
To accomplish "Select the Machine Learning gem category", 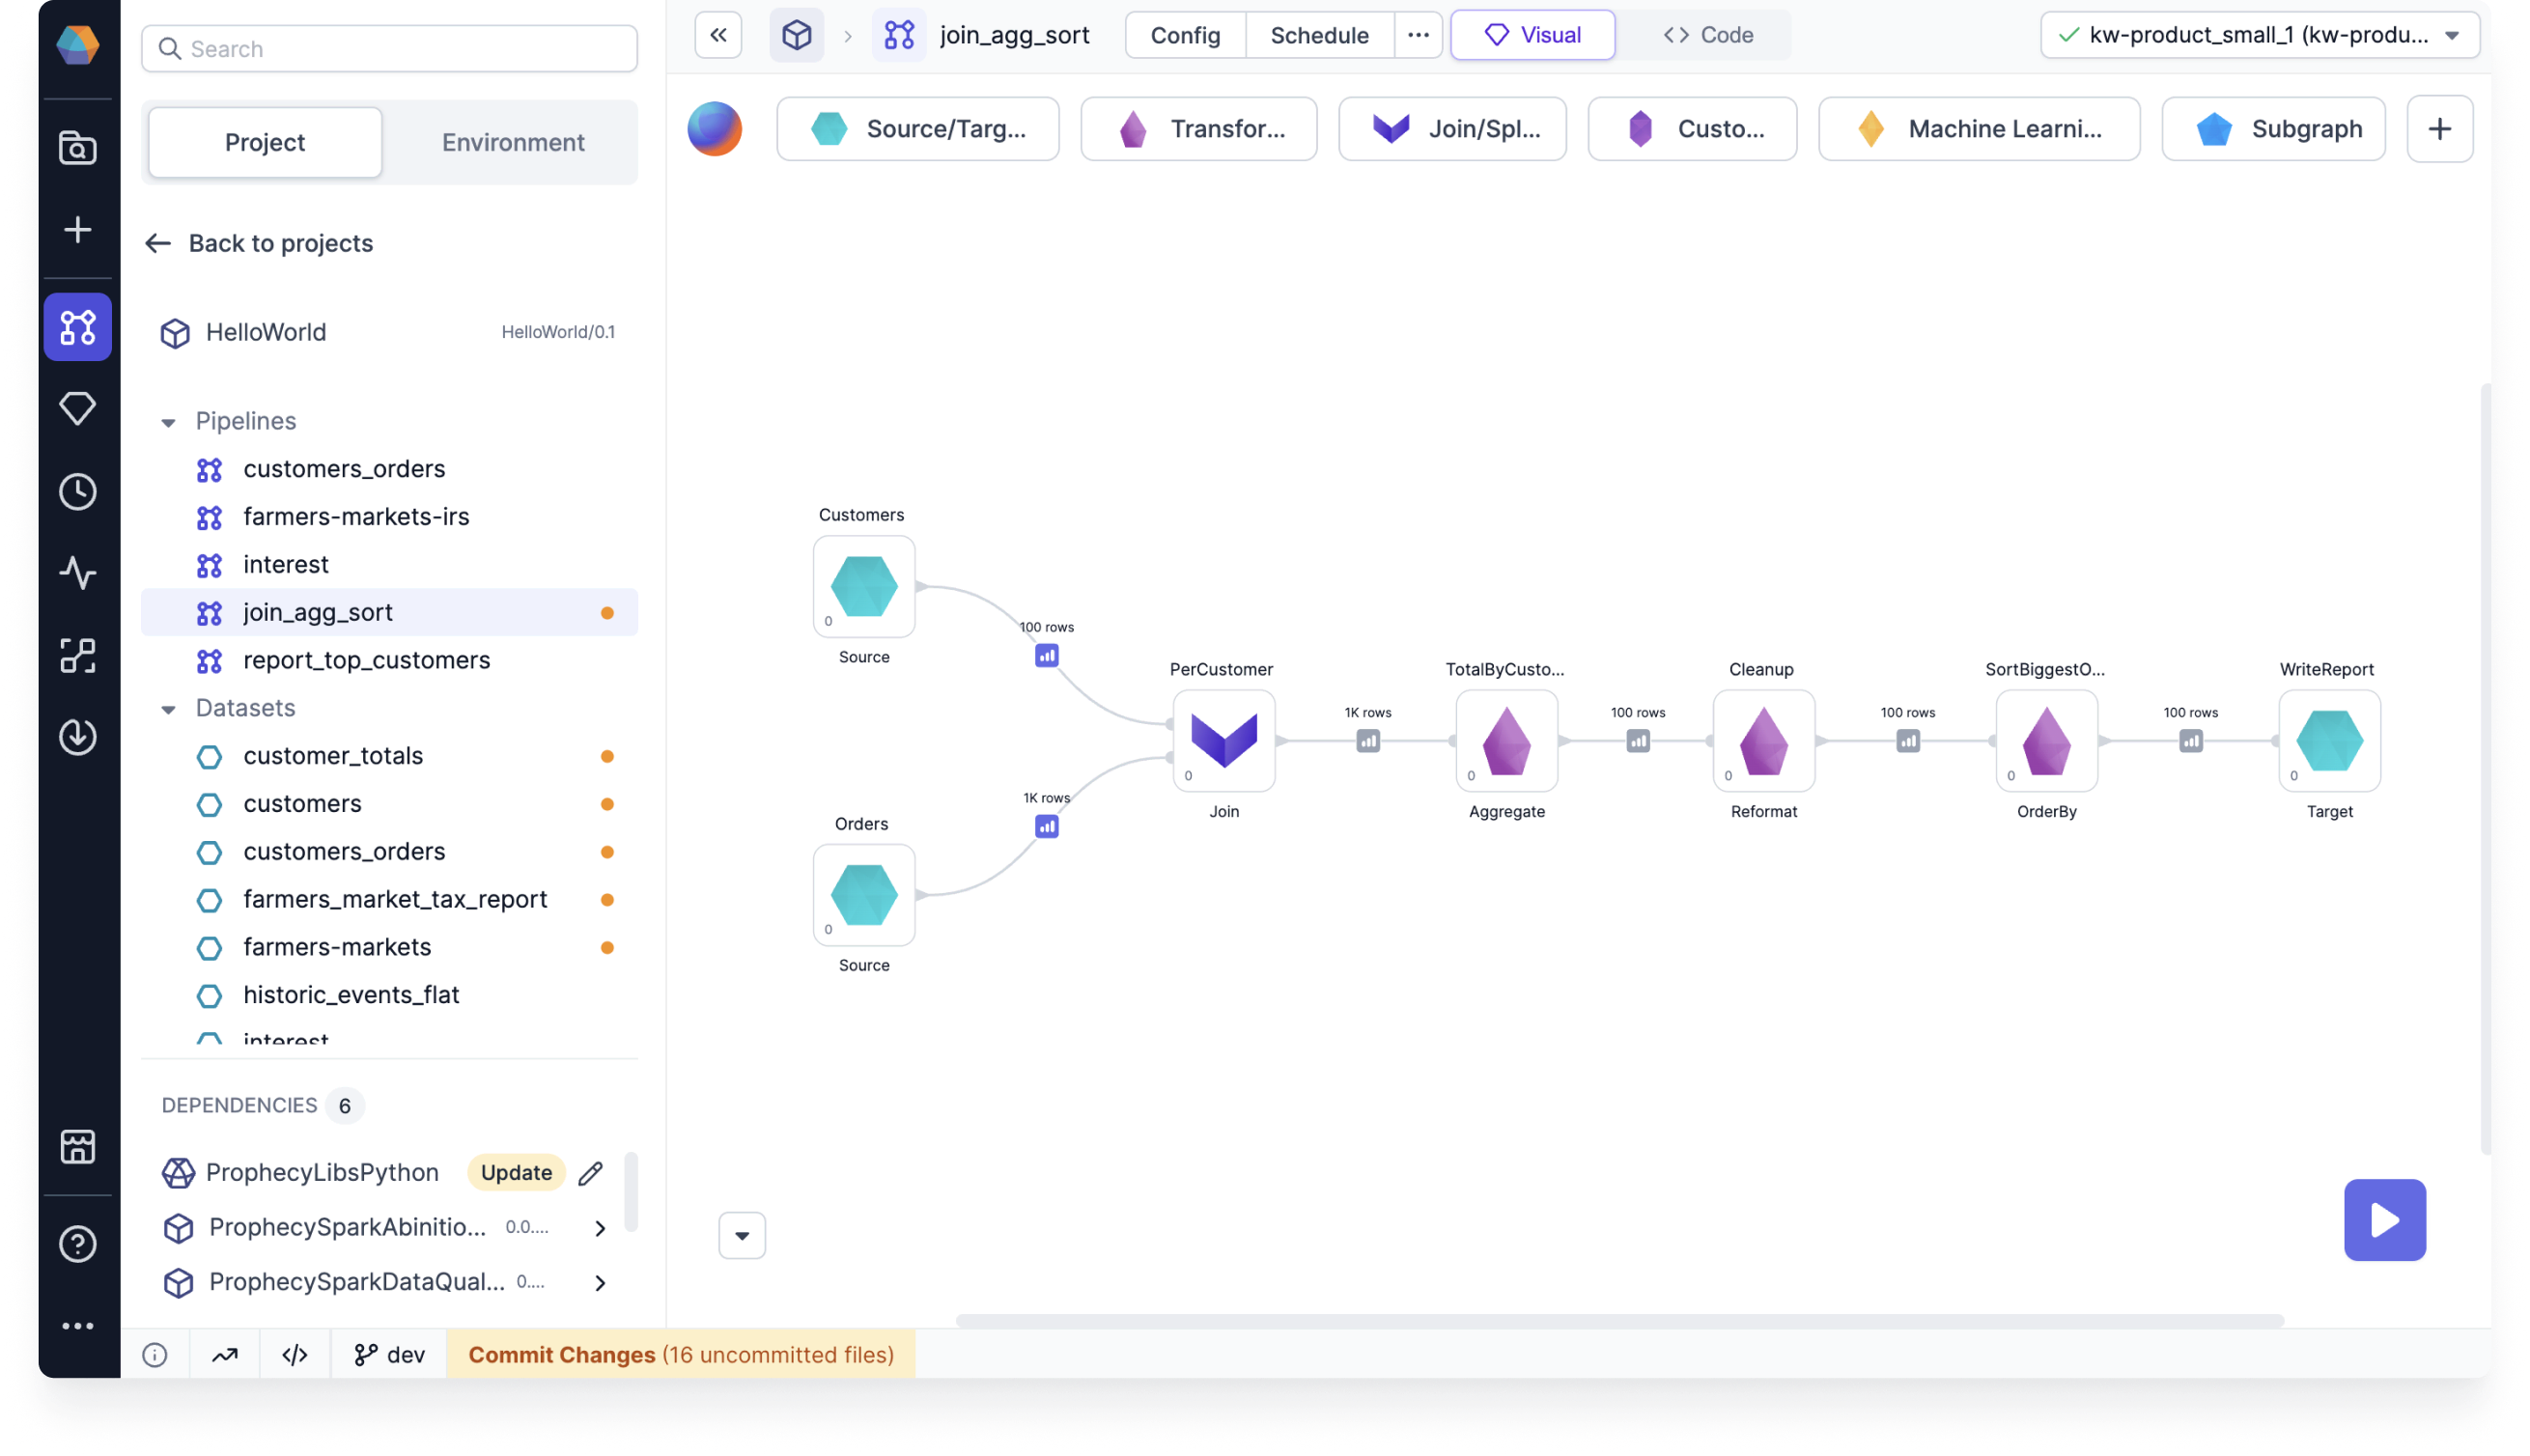I will [1979, 128].
